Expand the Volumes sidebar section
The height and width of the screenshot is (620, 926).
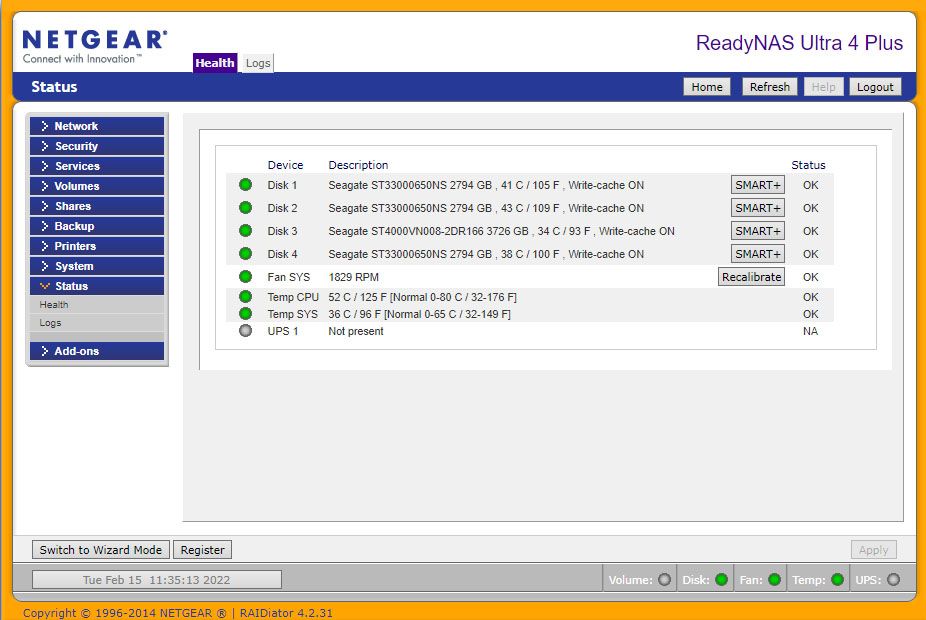96,186
